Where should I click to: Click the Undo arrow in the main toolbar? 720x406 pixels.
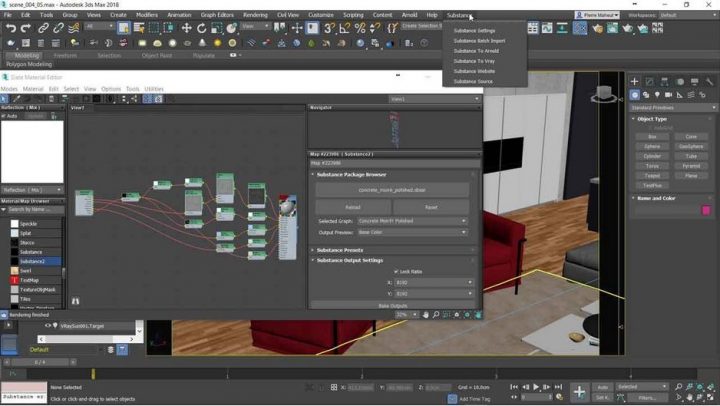(x=10, y=28)
